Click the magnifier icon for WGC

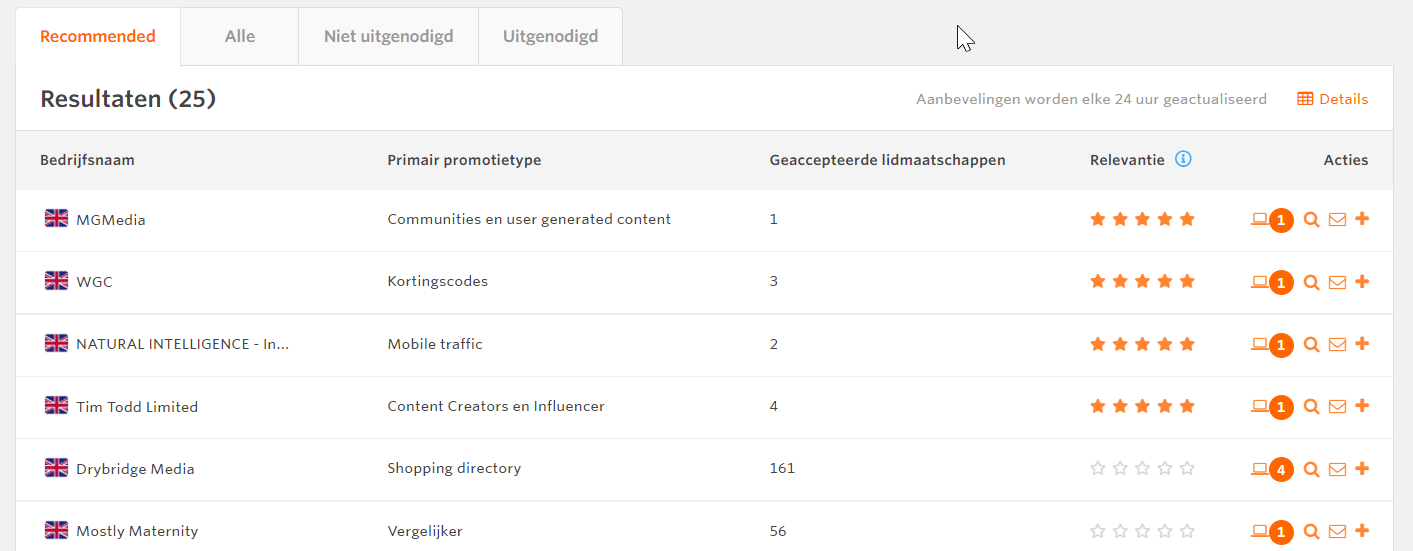1312,282
